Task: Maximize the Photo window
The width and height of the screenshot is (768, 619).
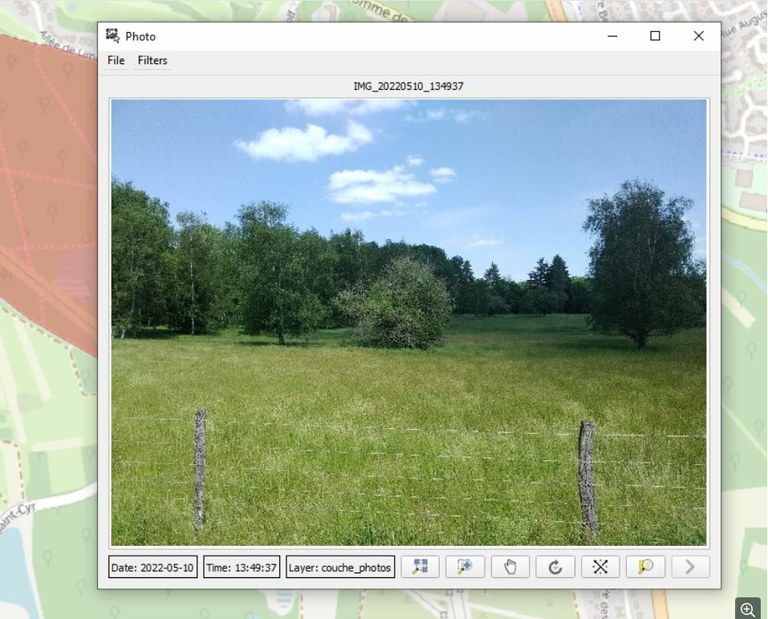Action: [655, 36]
